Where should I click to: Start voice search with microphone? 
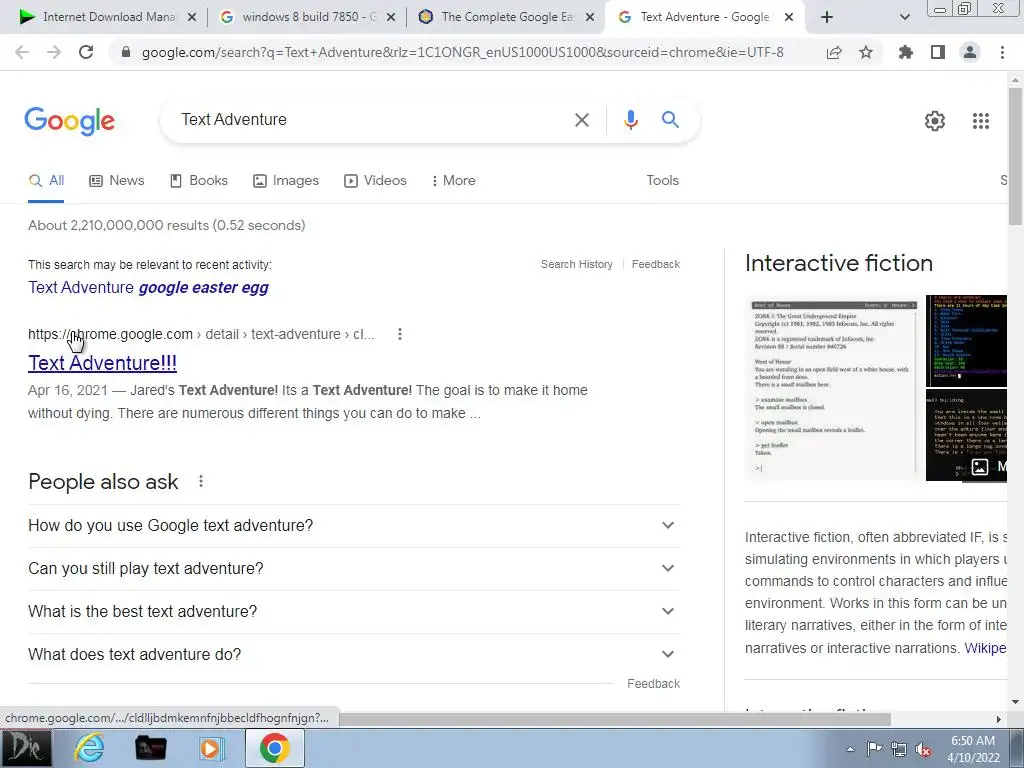pyautogui.click(x=631, y=120)
